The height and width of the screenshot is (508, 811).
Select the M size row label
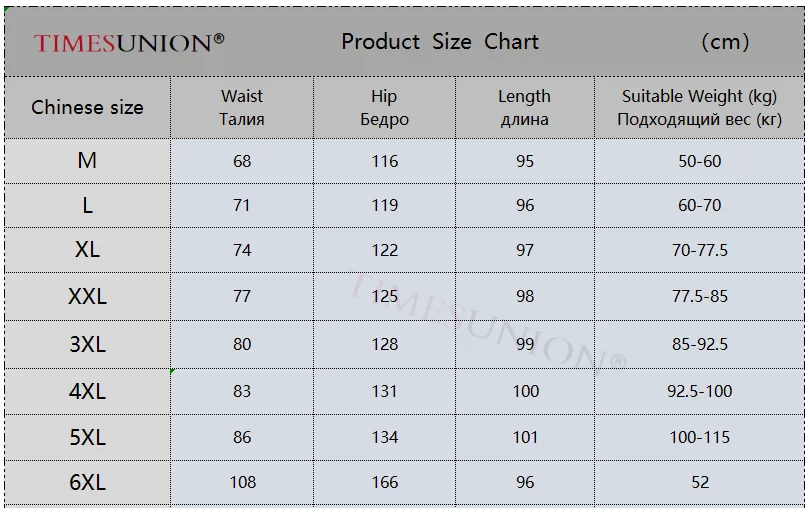click(87, 161)
